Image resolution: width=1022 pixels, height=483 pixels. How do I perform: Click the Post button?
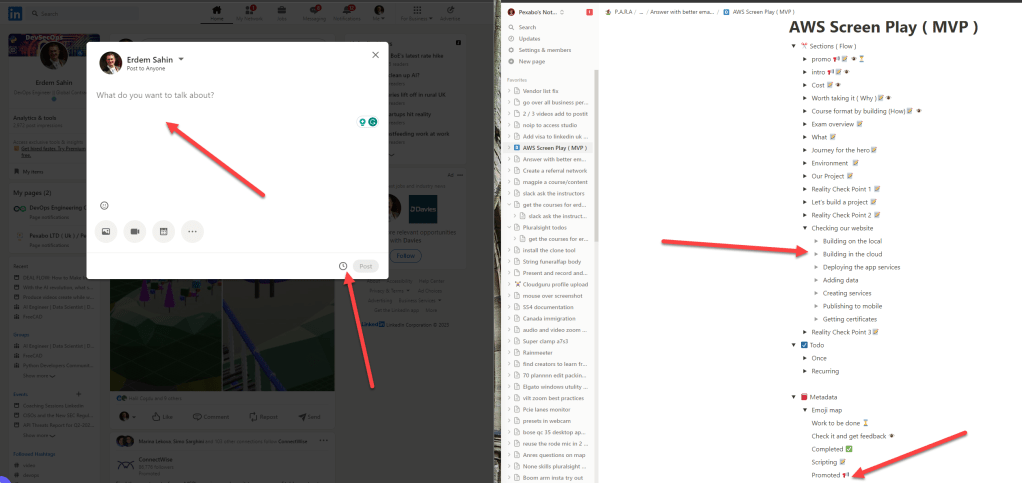[x=366, y=266]
